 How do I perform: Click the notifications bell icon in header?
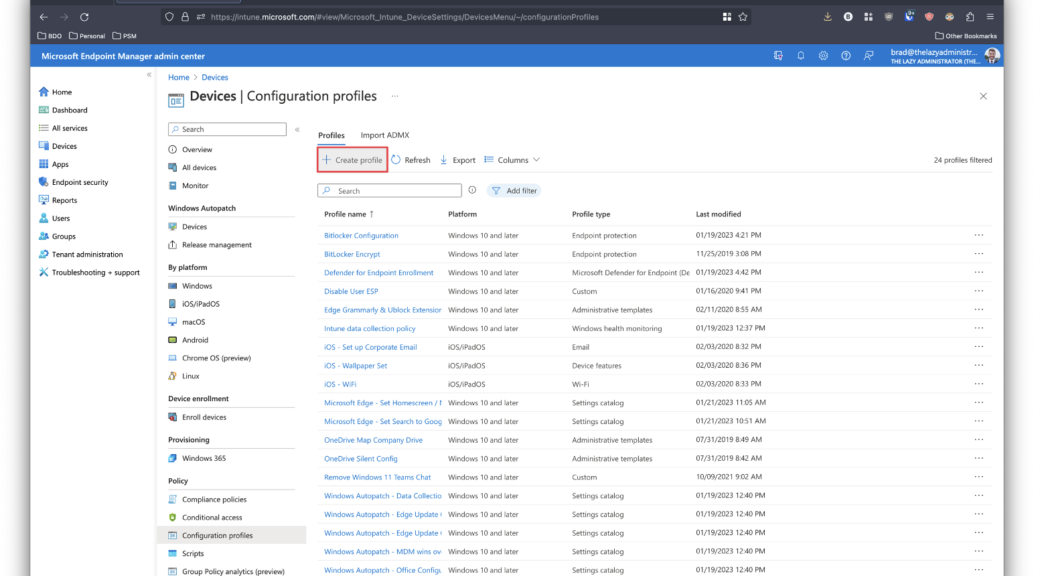pyautogui.click(x=801, y=56)
